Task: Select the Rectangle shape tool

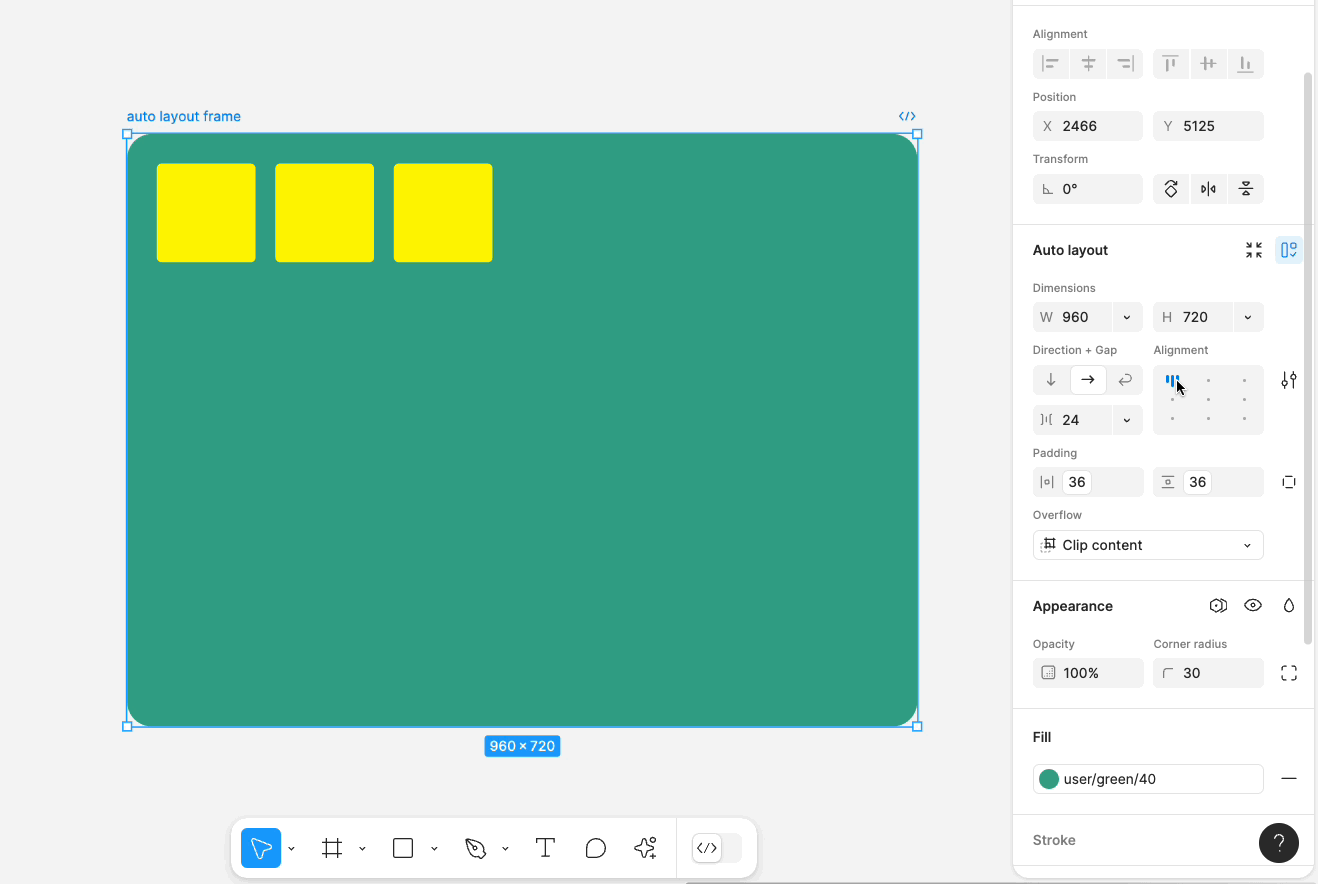Action: tap(403, 848)
